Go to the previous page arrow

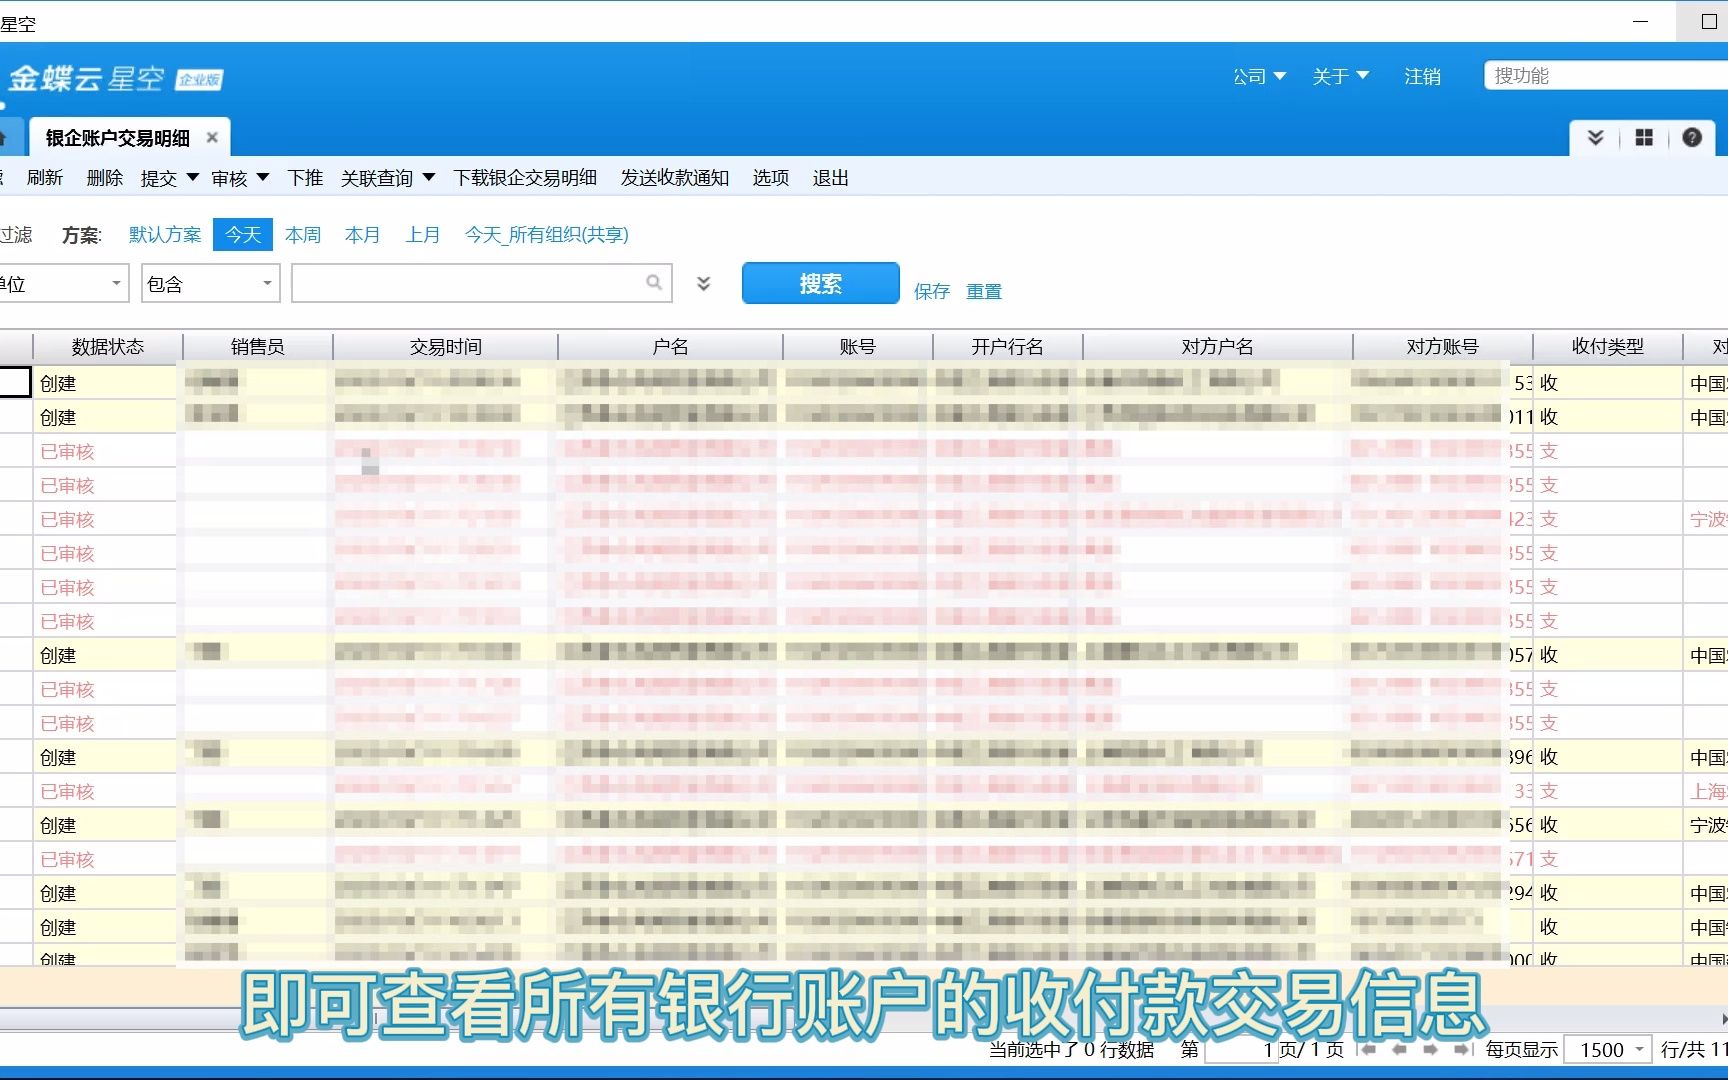coord(1400,1050)
